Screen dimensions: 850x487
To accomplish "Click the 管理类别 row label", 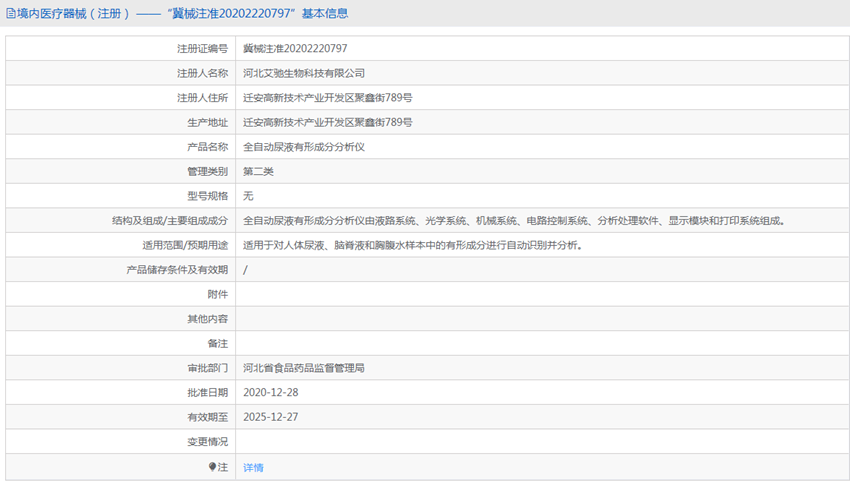I will (208, 171).
